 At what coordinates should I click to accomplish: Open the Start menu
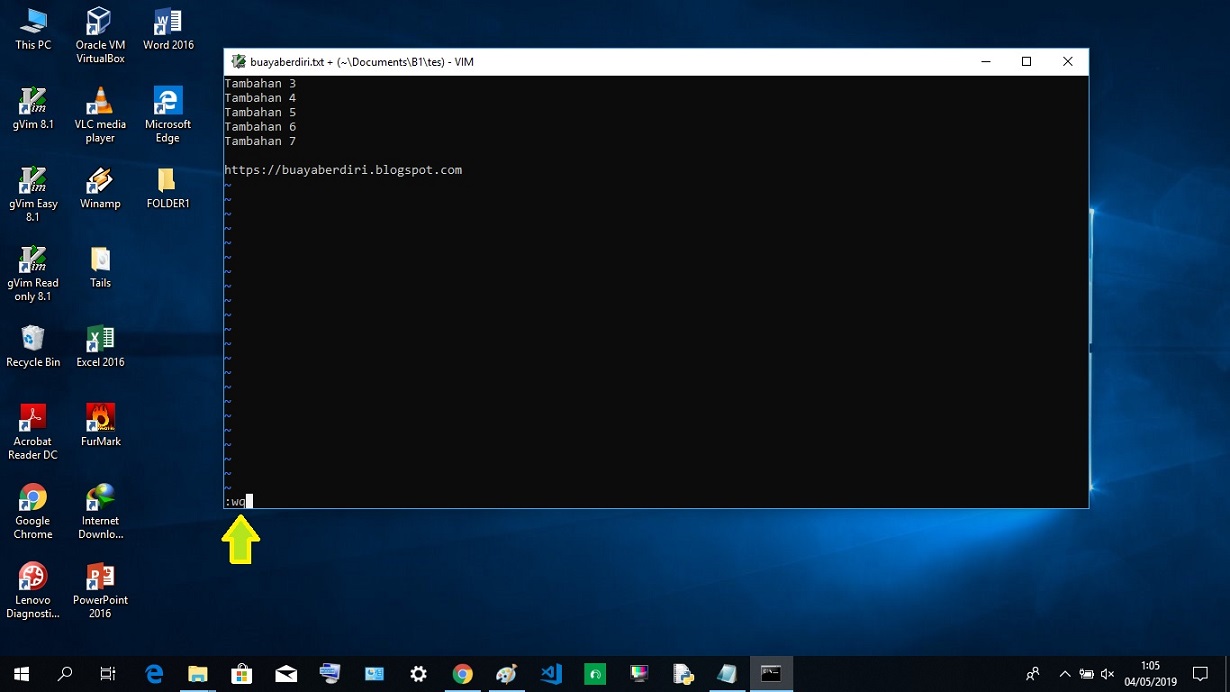coord(20,673)
